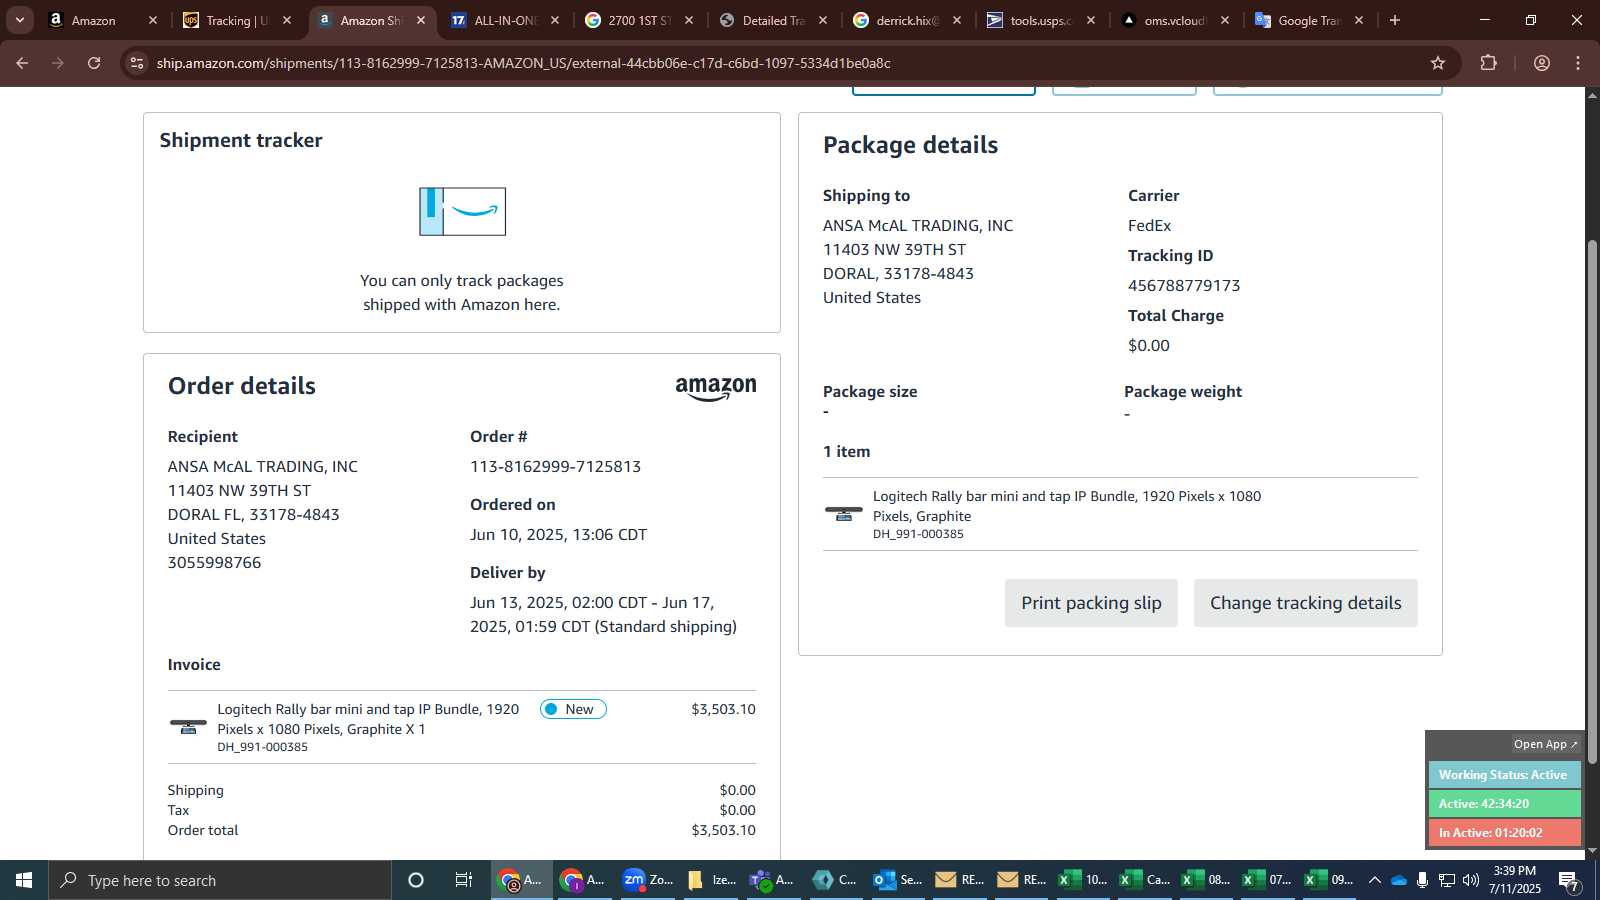
Task: Open the Windows Start menu
Action: (24, 880)
